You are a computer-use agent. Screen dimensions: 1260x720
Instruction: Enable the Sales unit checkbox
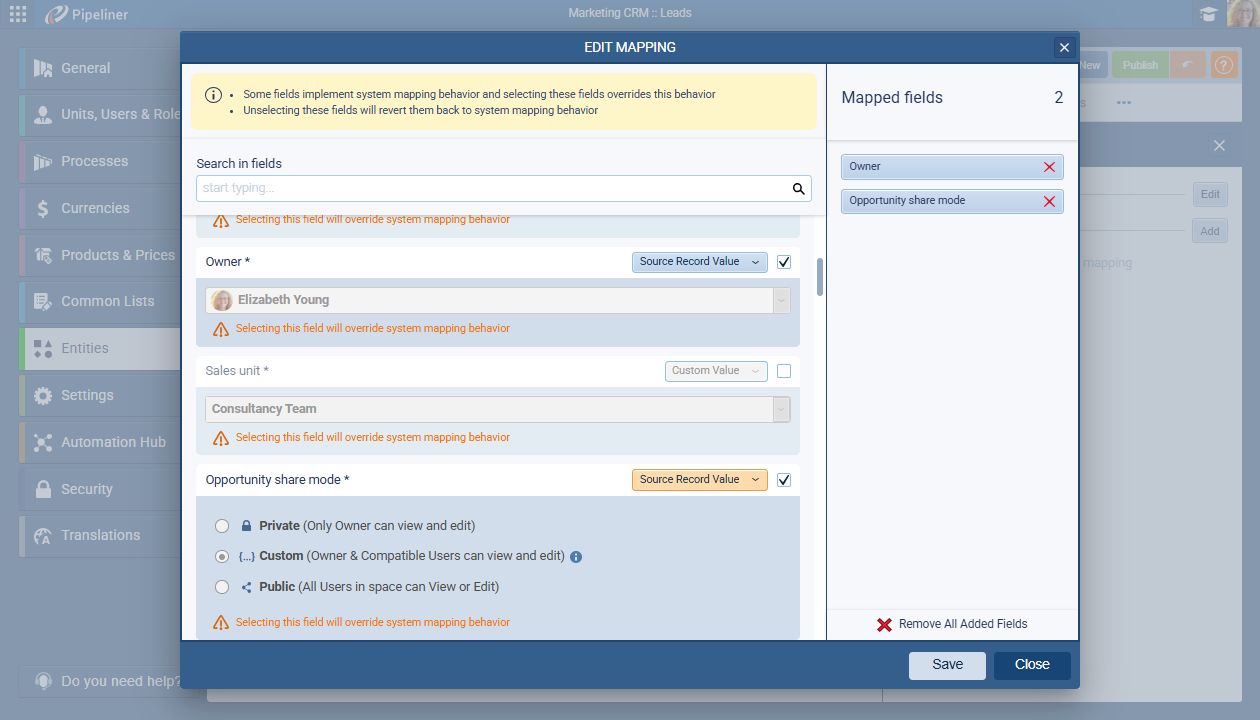pyautogui.click(x=784, y=371)
